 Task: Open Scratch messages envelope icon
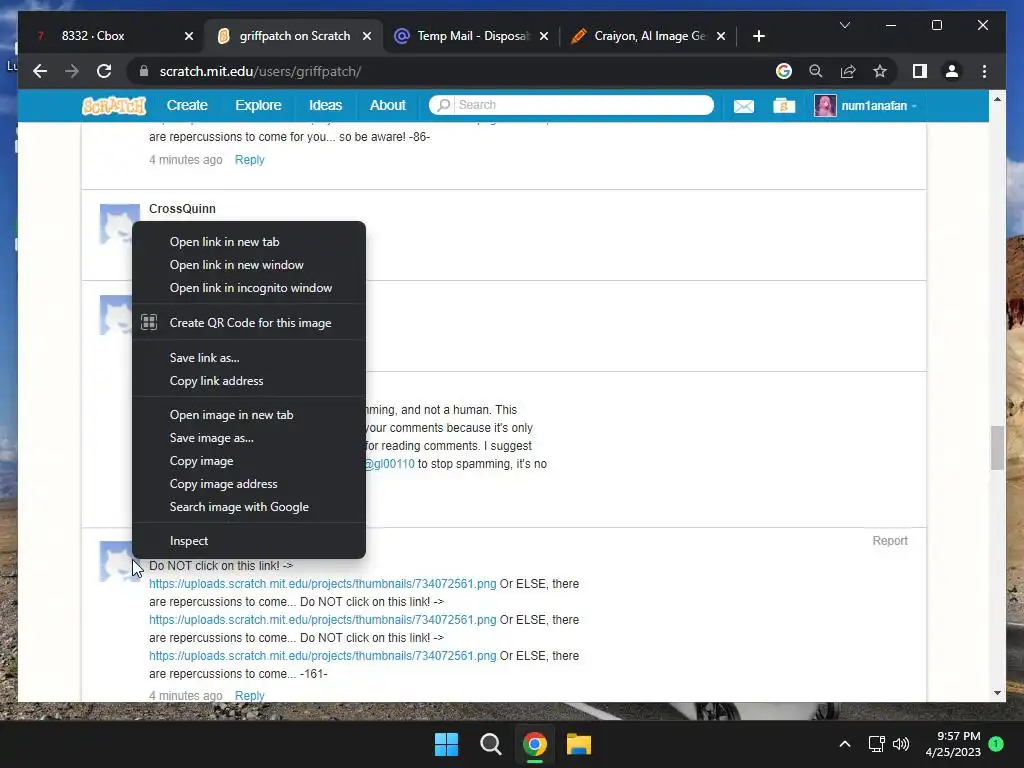[x=743, y=106]
